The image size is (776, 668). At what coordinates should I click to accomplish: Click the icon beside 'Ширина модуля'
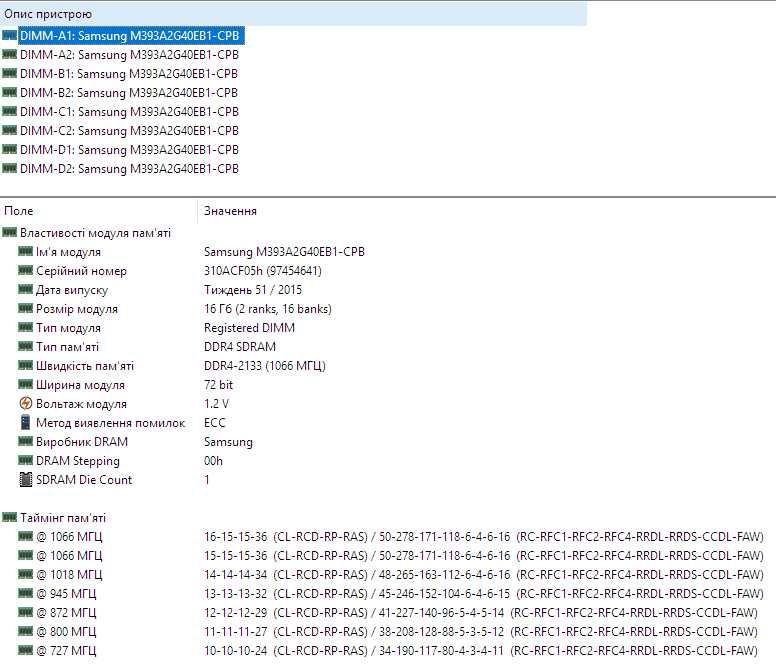pos(25,384)
